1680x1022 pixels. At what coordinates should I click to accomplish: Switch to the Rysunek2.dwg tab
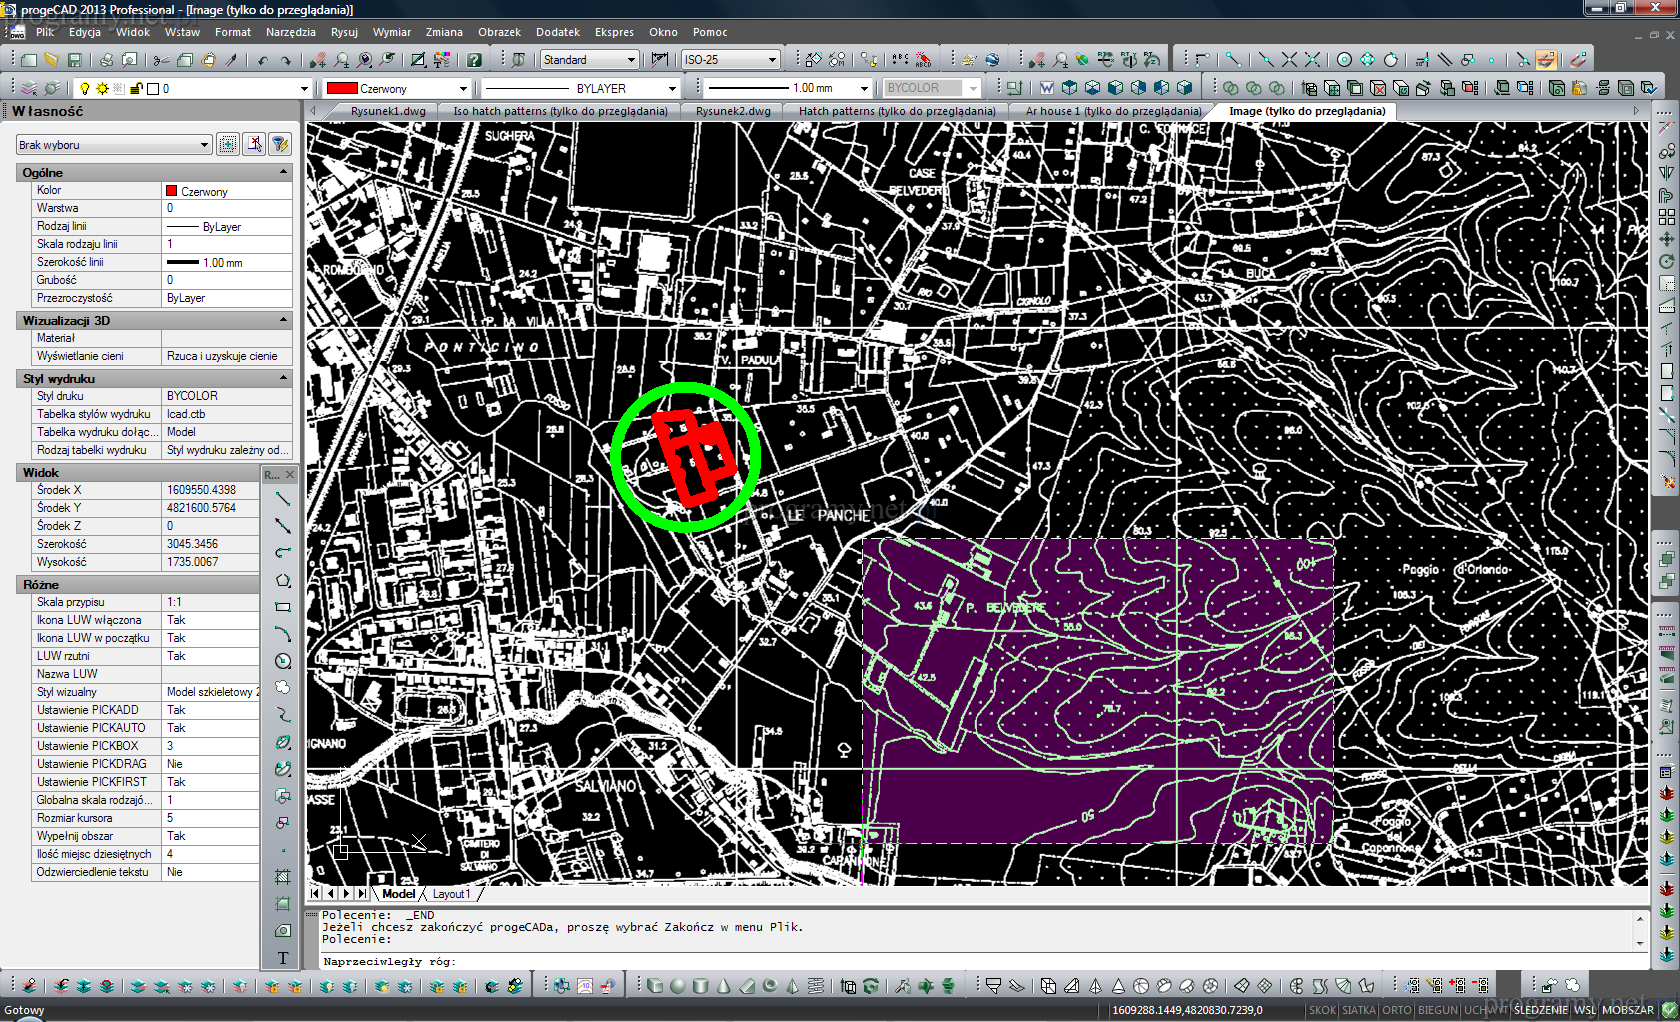(733, 111)
